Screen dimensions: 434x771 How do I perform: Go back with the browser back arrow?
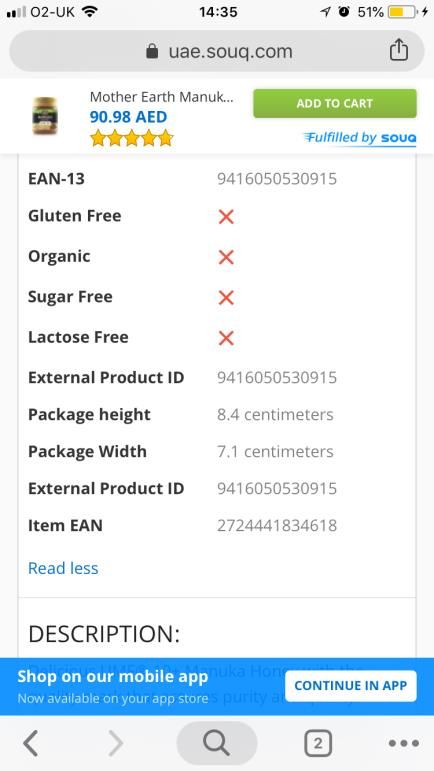coord(30,743)
